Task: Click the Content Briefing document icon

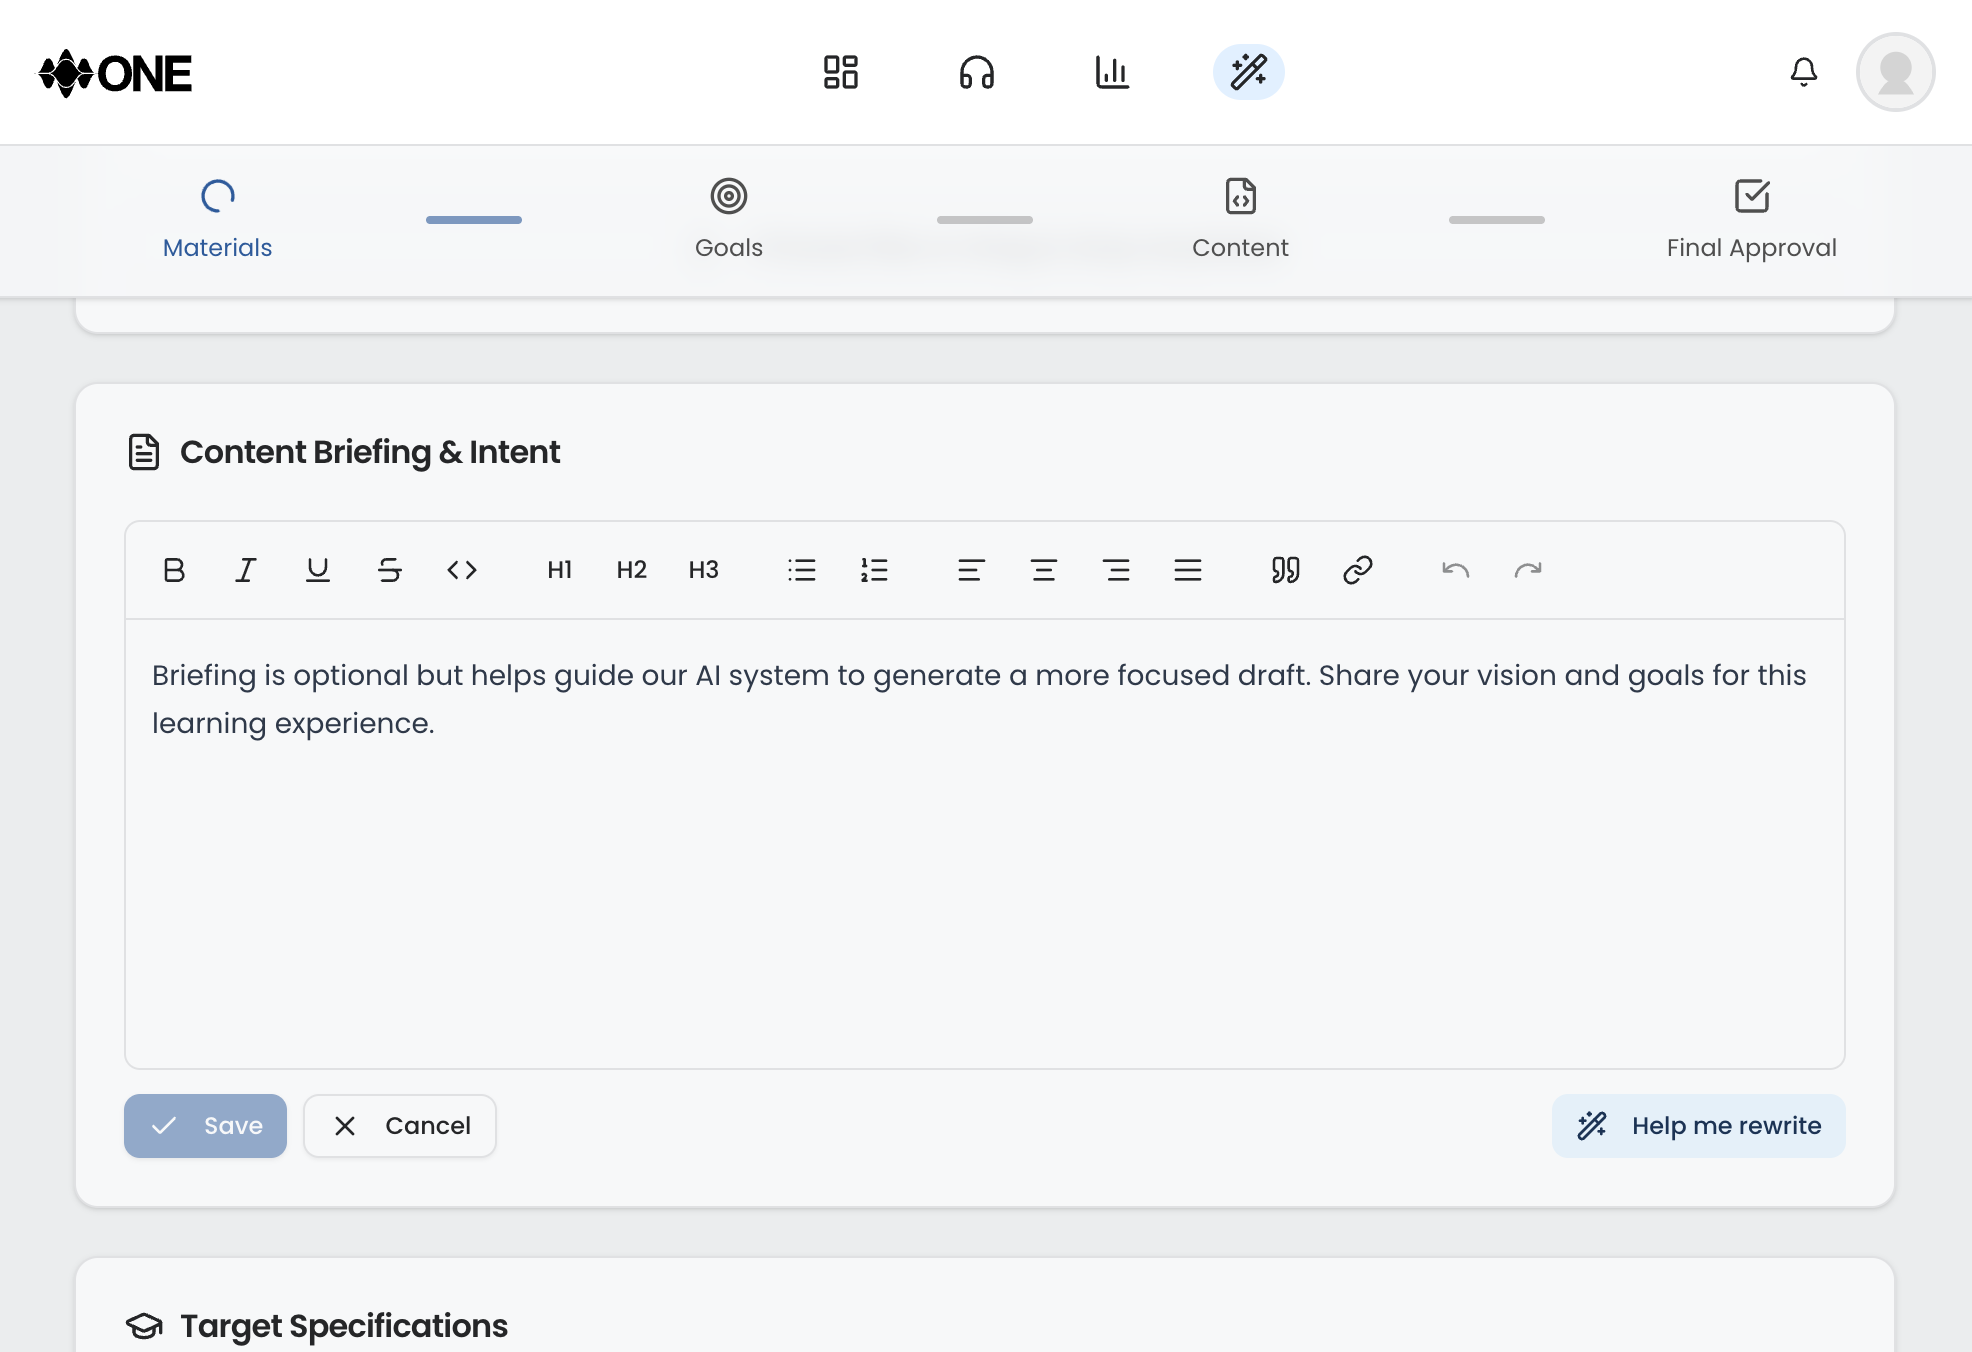Action: tap(143, 451)
